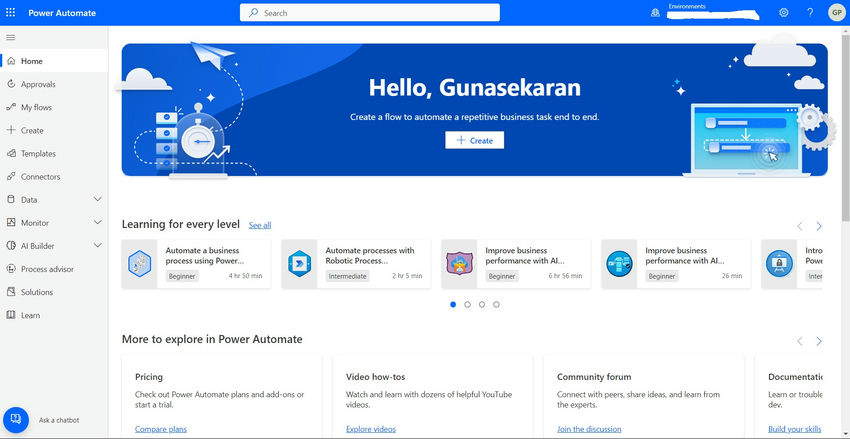The image size is (850, 439).
Task: Click the 26 min course icon
Action: pyautogui.click(x=619, y=264)
